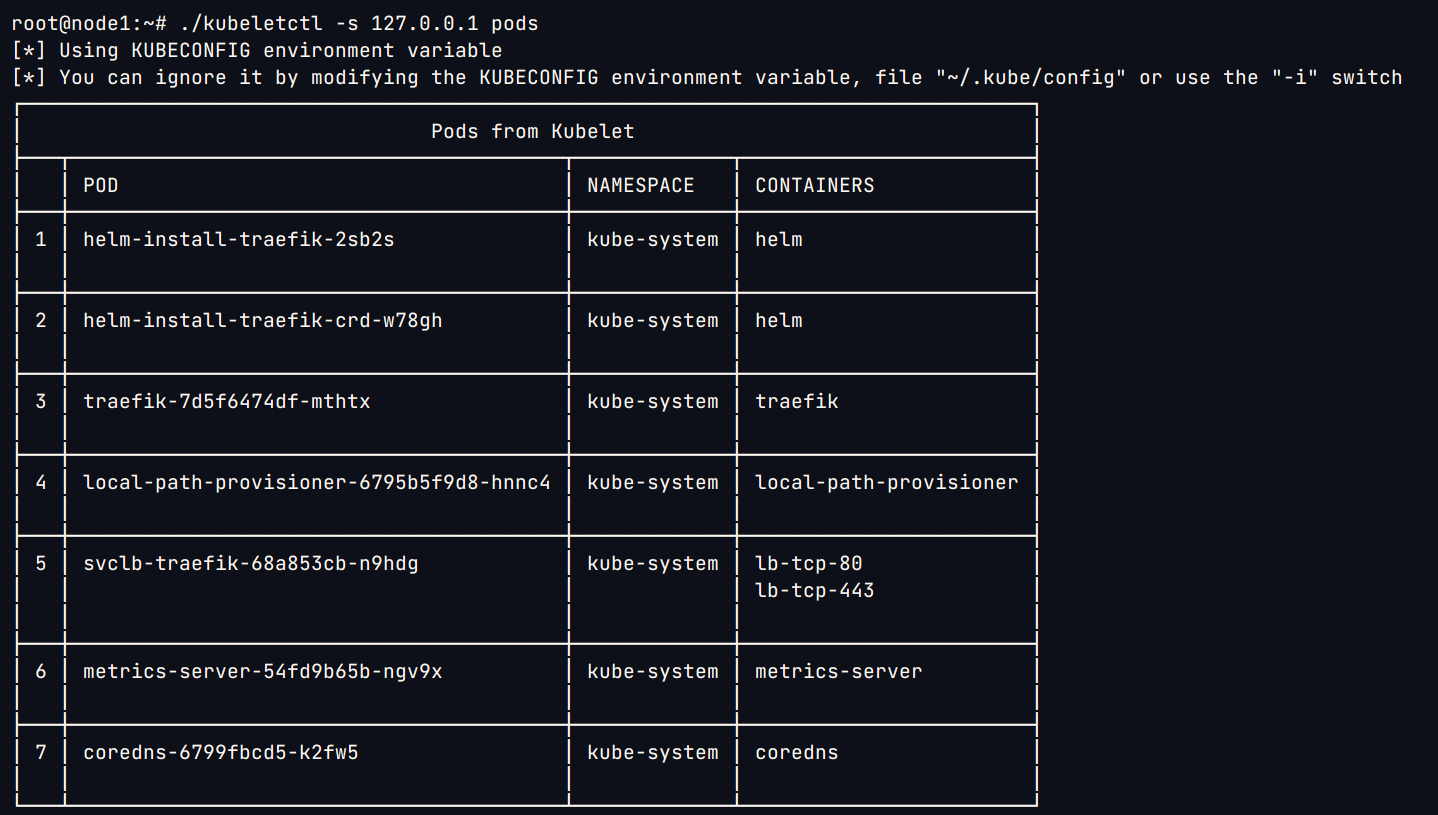Select pod name helm-install-traefik-2sb2s
Image resolution: width=1438 pixels, height=815 pixels.
[x=238, y=239]
